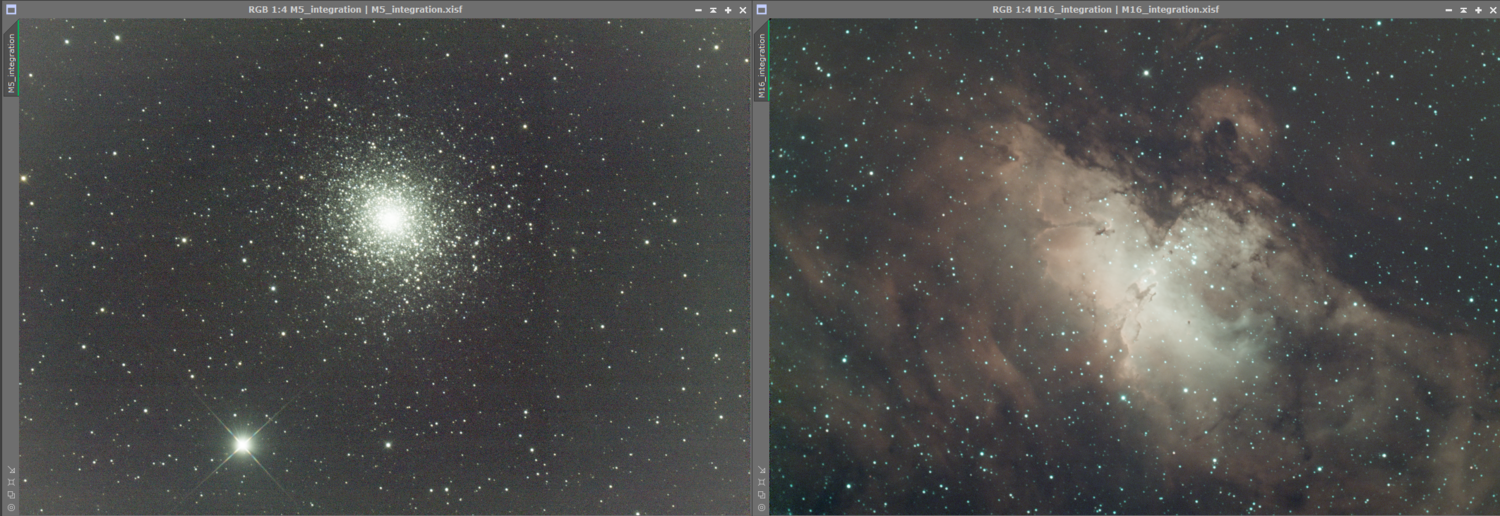This screenshot has width=1500, height=516.
Task: Click the fit-view square icon in M5 window
Action: pos(11,482)
